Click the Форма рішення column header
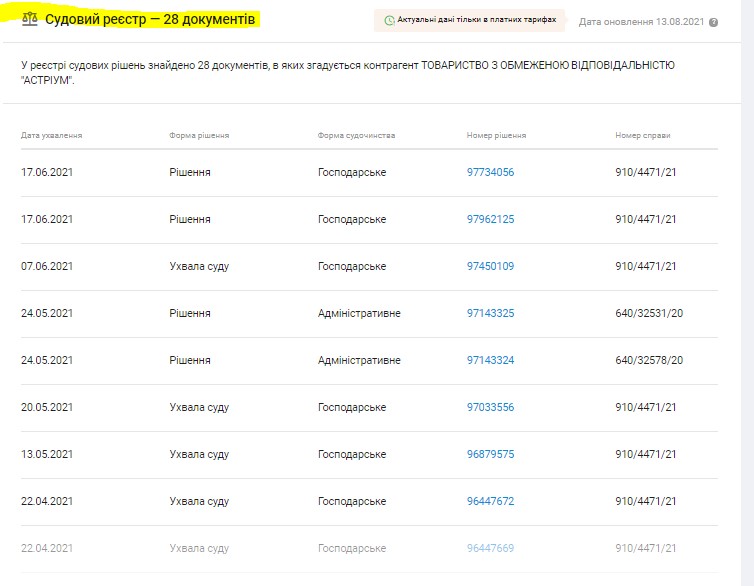Screen dimensions: 754x586 point(199,135)
